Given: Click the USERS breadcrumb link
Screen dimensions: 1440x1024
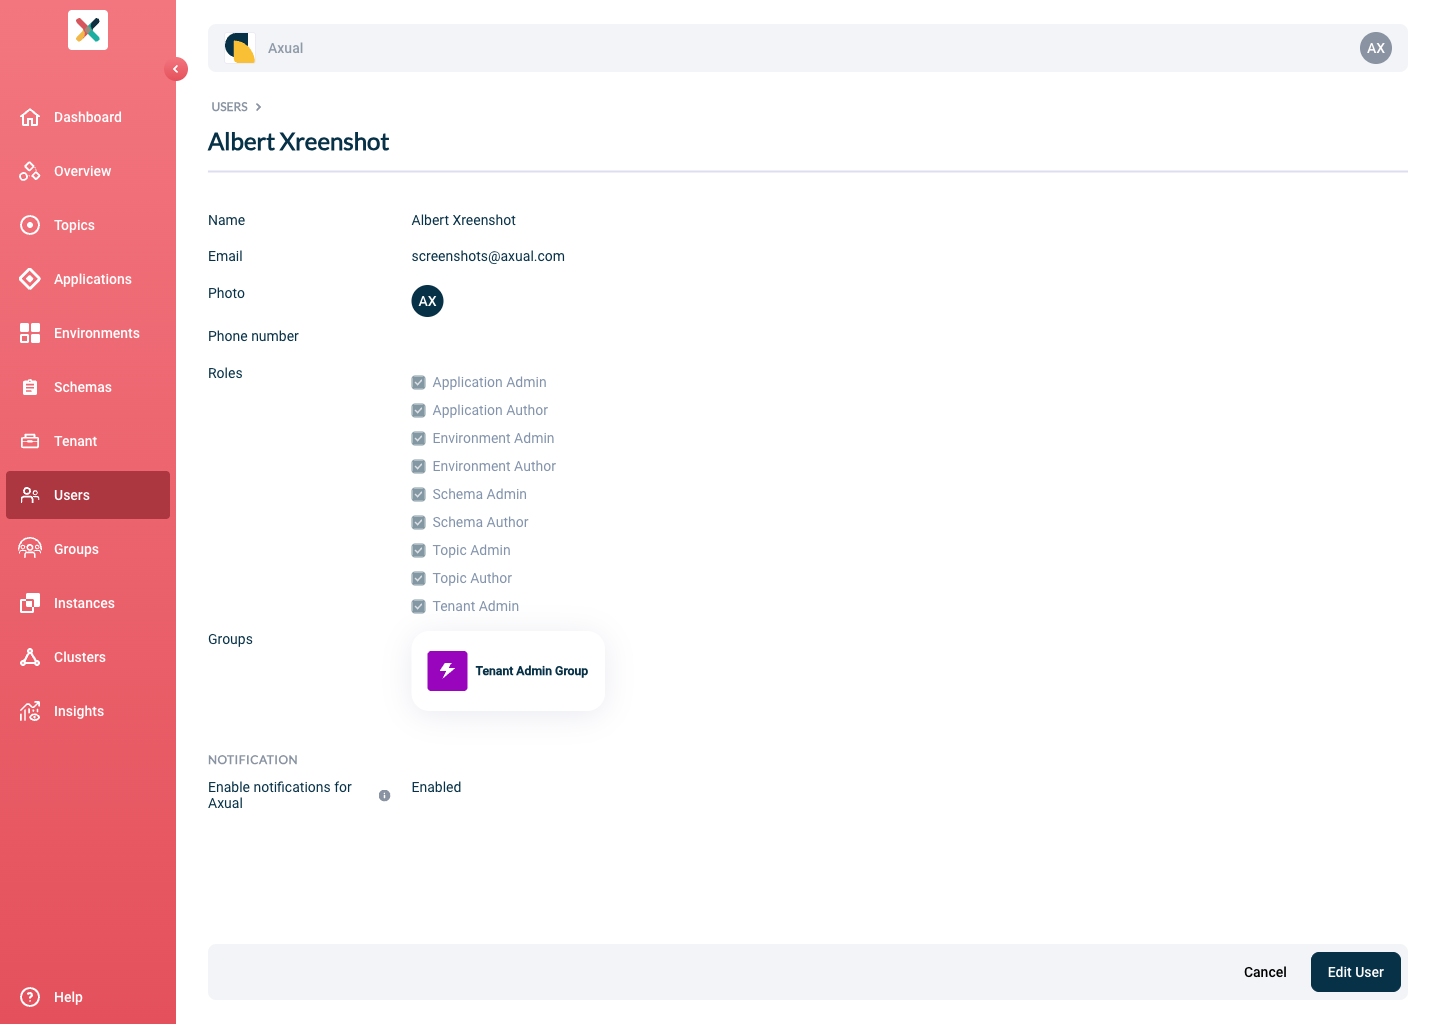Looking at the screenshot, I should [x=229, y=107].
